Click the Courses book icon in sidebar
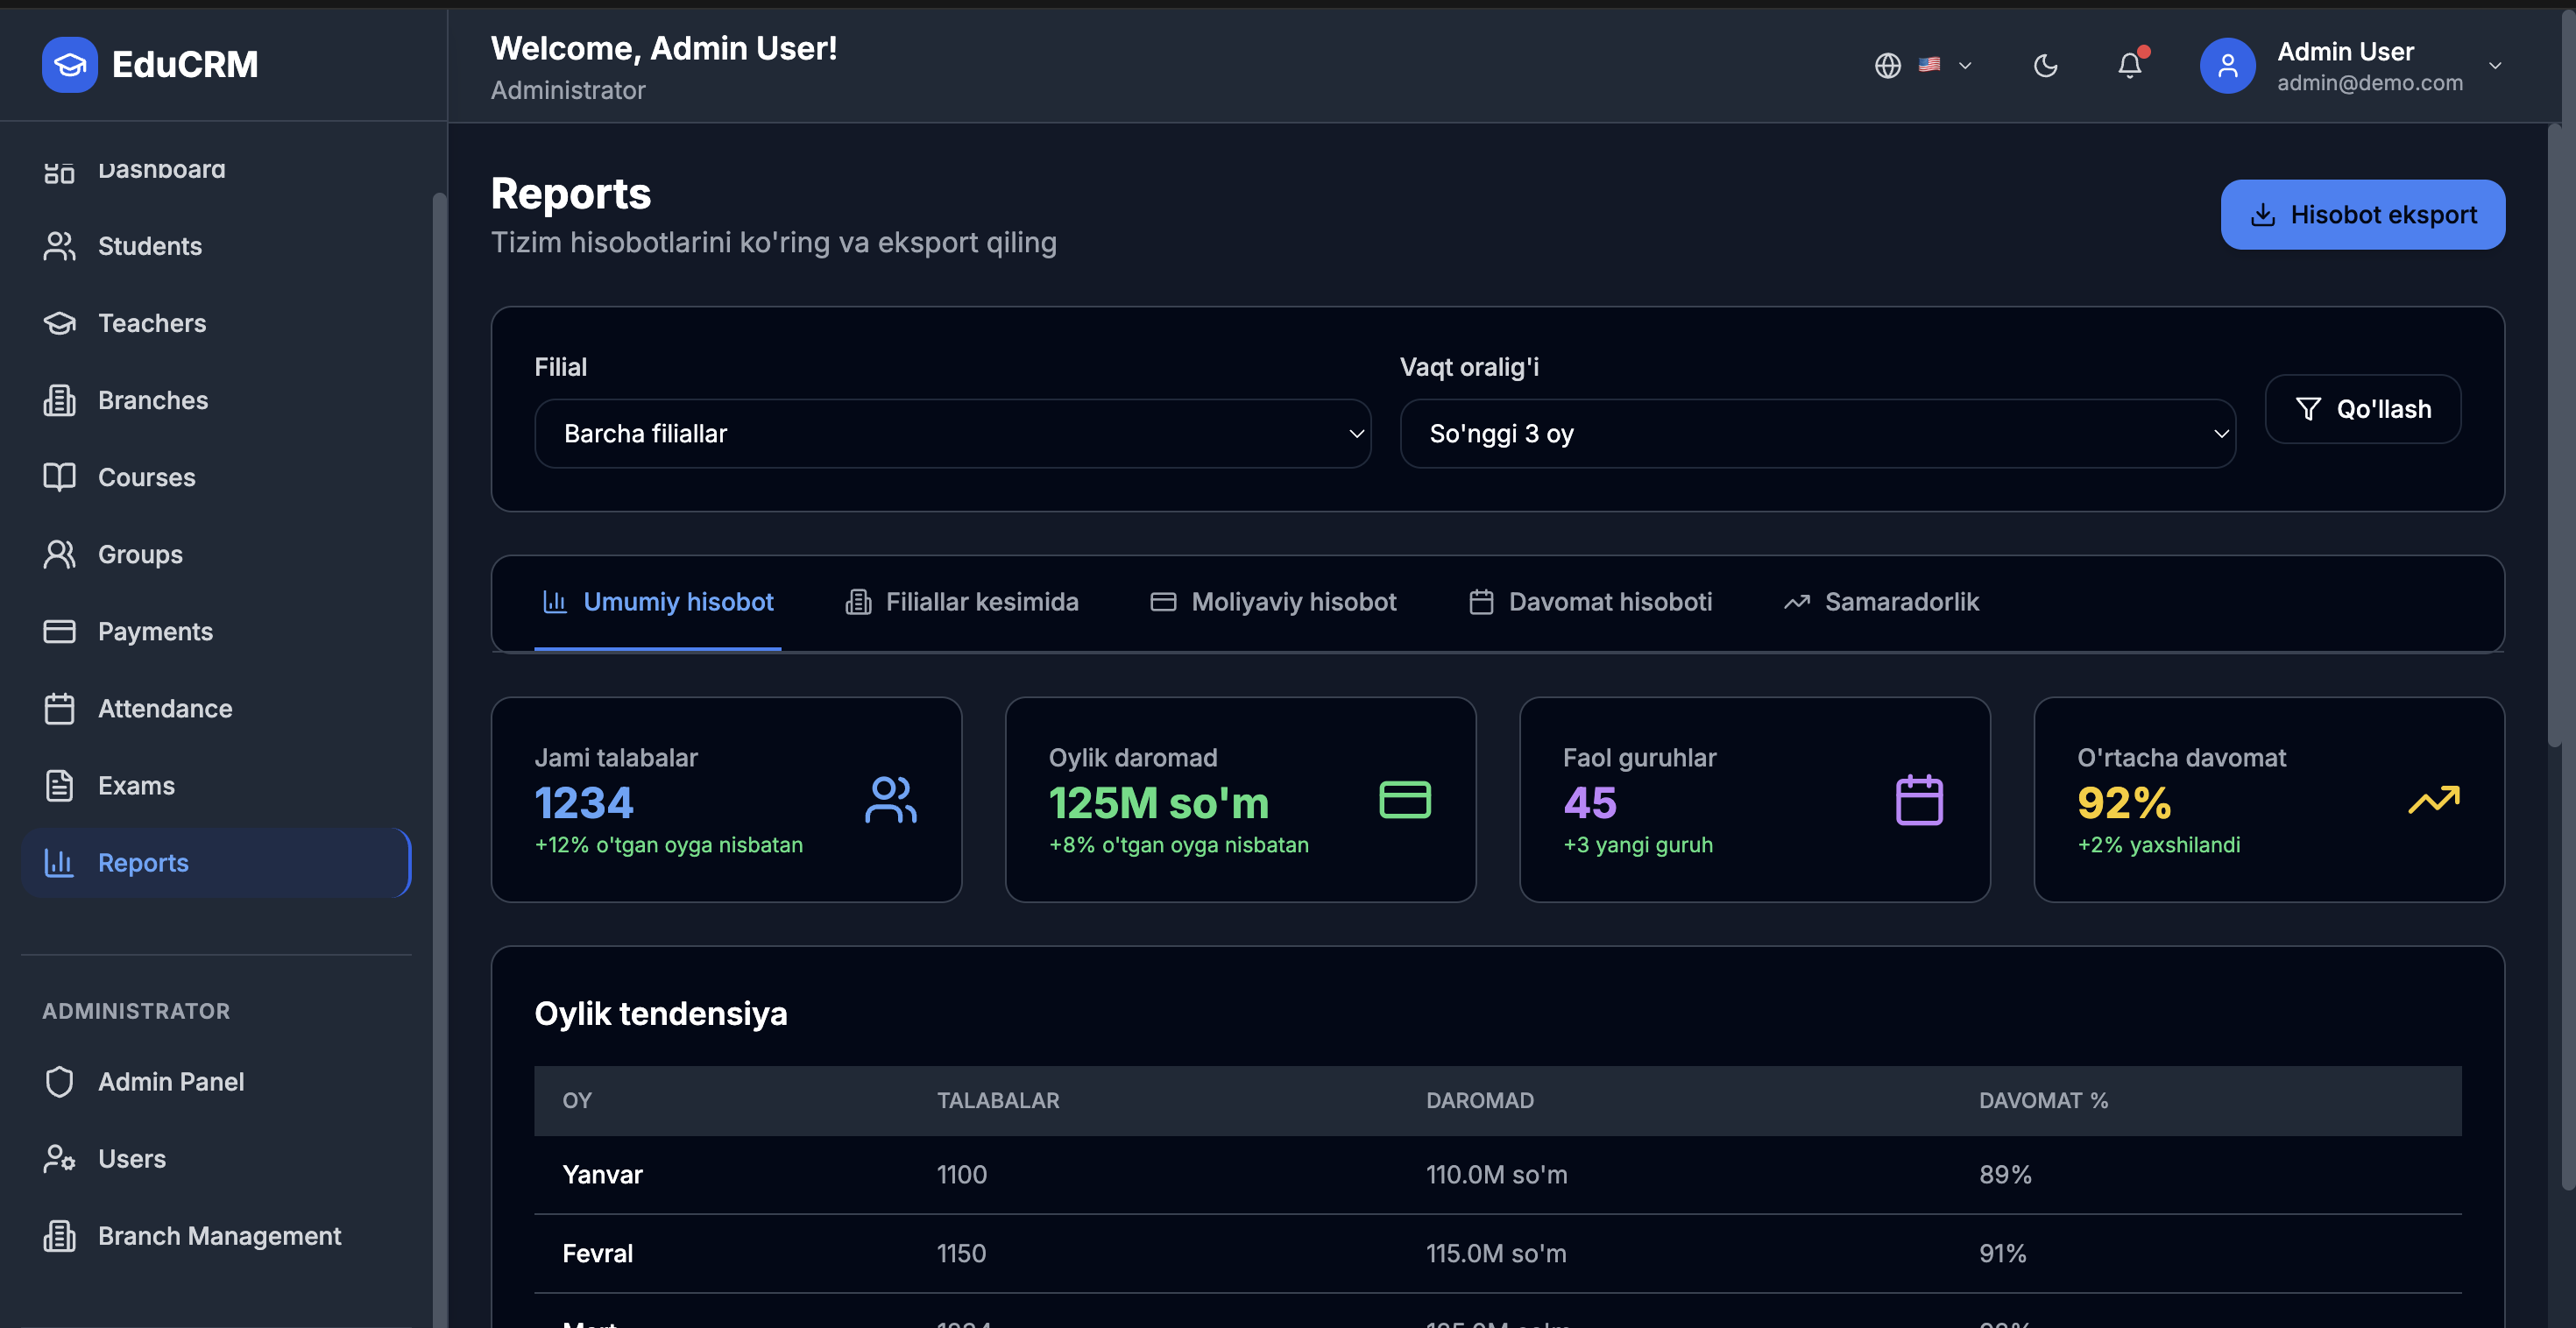This screenshot has width=2576, height=1328. coord(59,477)
